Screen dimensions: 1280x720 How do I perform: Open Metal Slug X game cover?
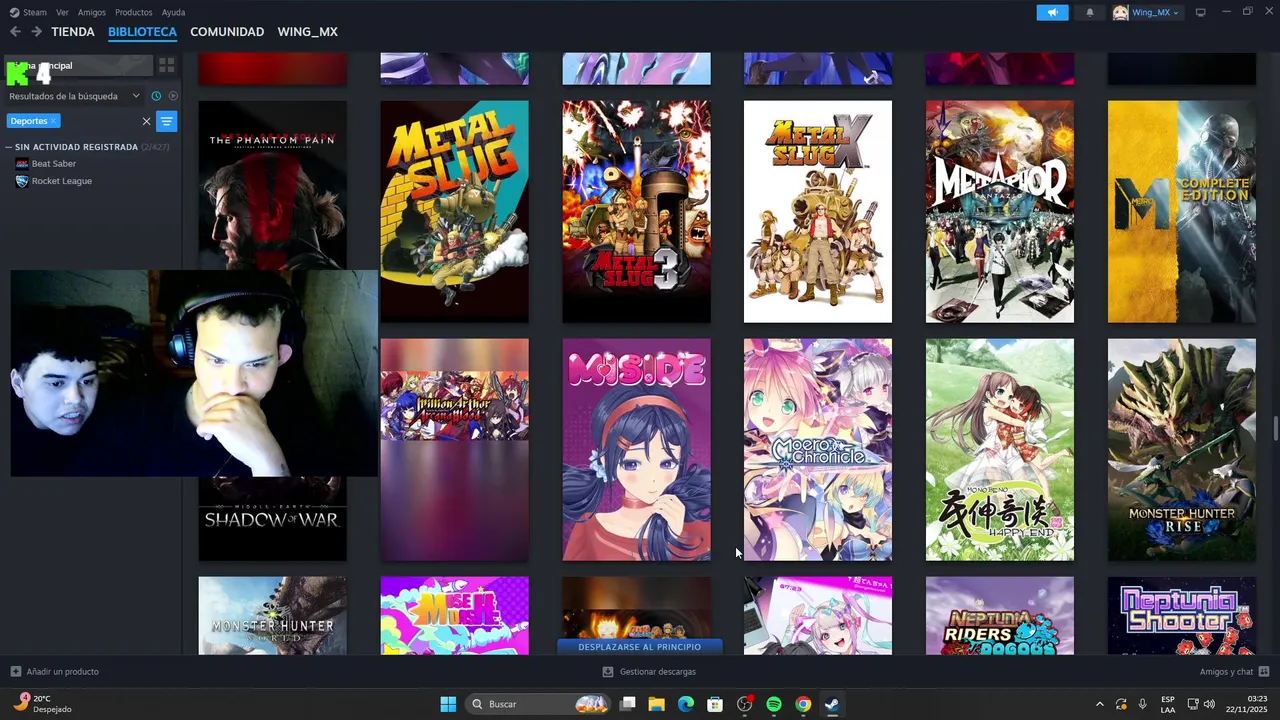coord(818,211)
